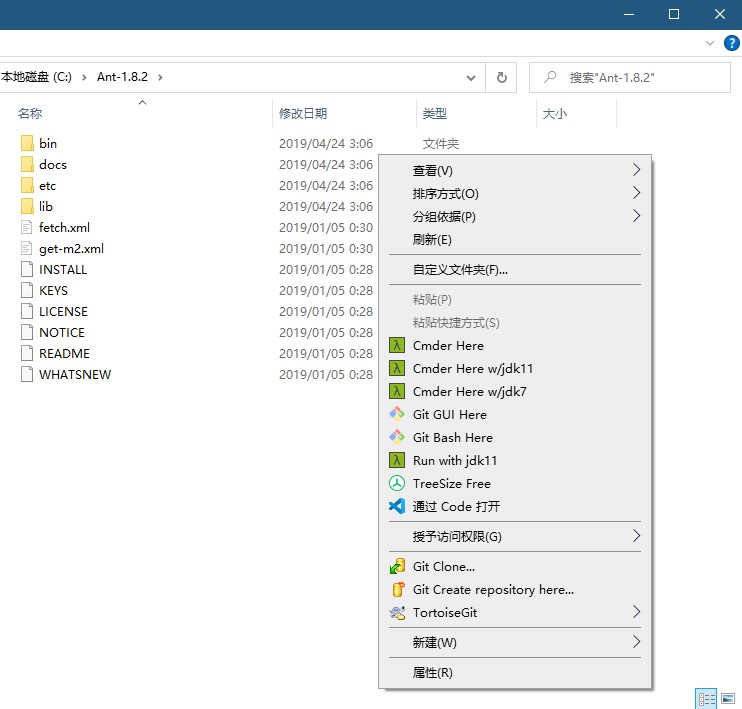
Task: Click Ant-1.8.2 in the breadcrumb path
Action: click(122, 77)
